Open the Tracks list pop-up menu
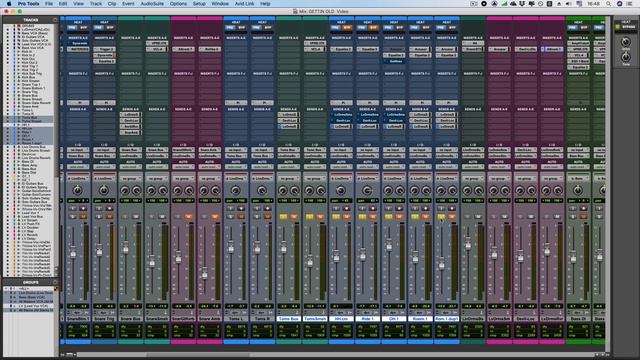Viewport: 640px width, 360px height. point(55,20)
